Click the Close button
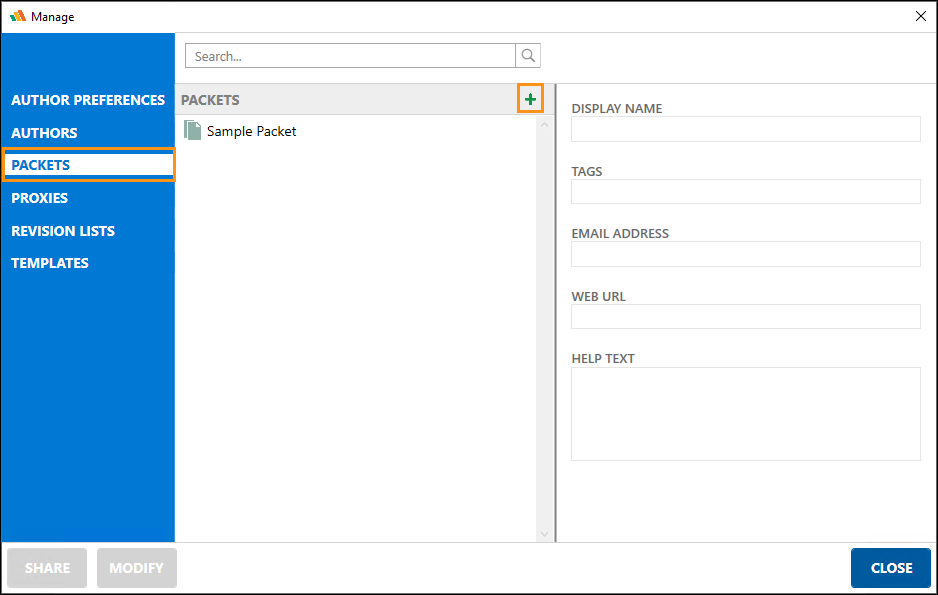 click(891, 568)
